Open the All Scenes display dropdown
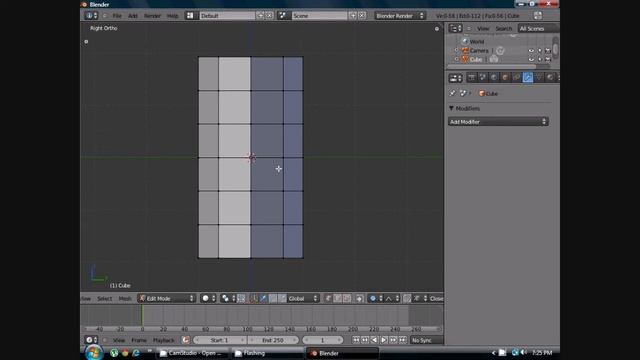 click(538, 29)
